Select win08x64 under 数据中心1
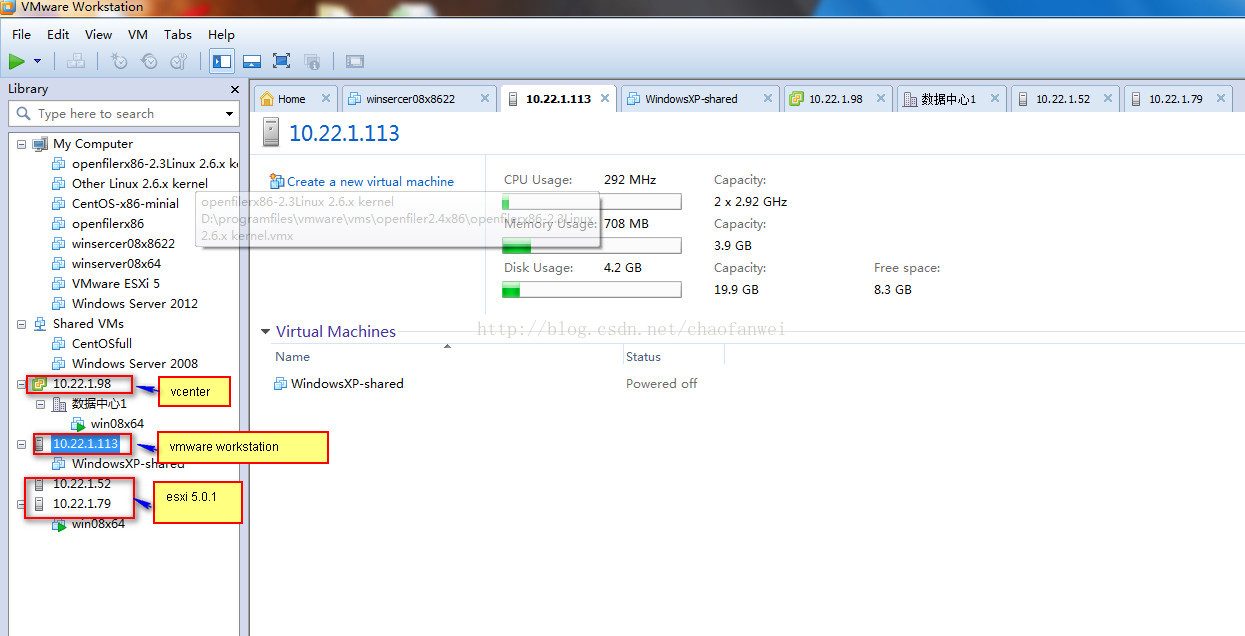 (117, 424)
